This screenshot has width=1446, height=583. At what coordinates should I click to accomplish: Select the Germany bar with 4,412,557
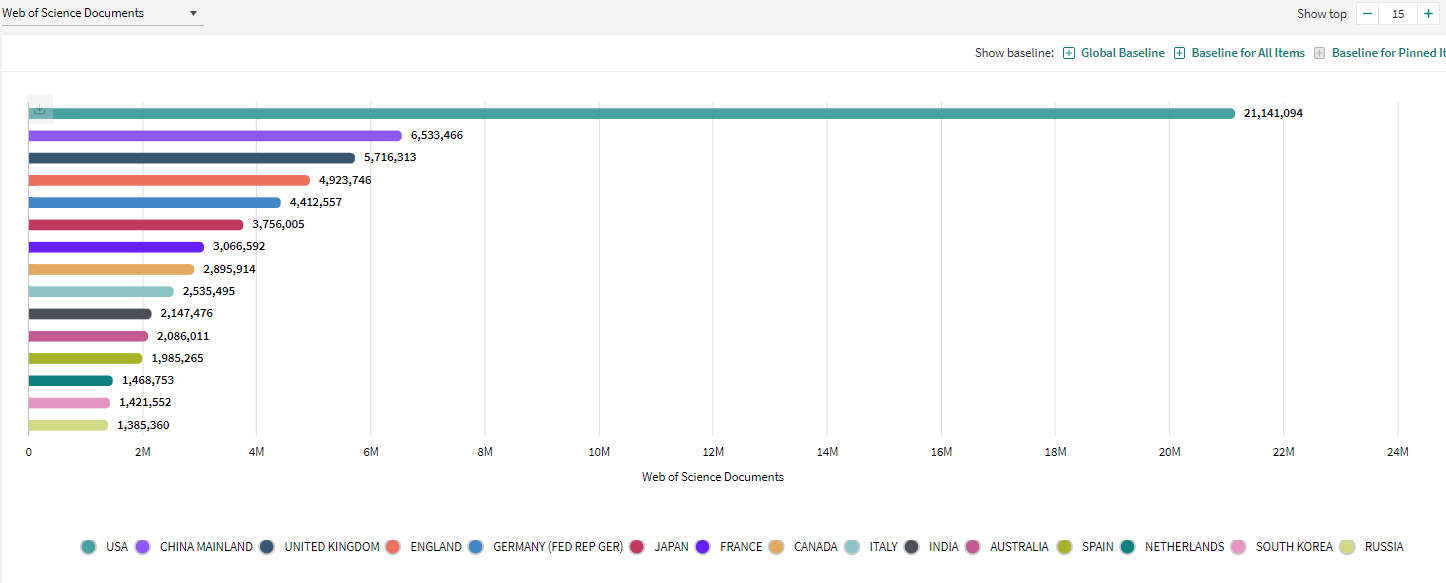(x=155, y=202)
